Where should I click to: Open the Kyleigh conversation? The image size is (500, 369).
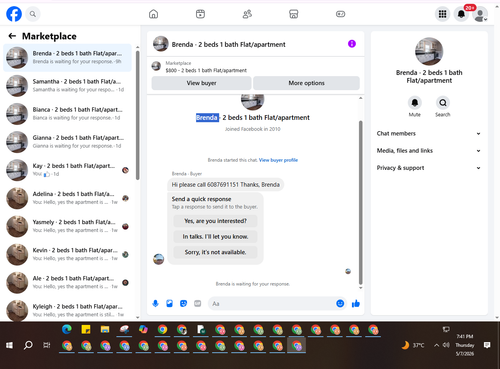pos(67,310)
